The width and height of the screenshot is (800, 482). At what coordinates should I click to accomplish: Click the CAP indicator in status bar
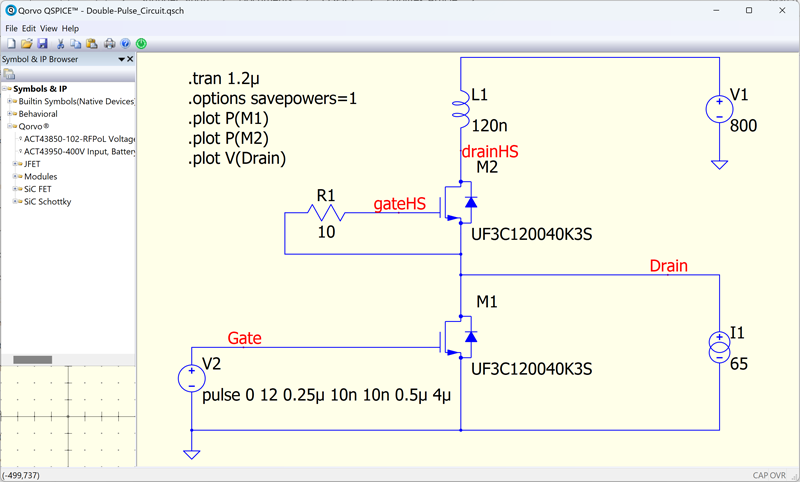[760, 475]
